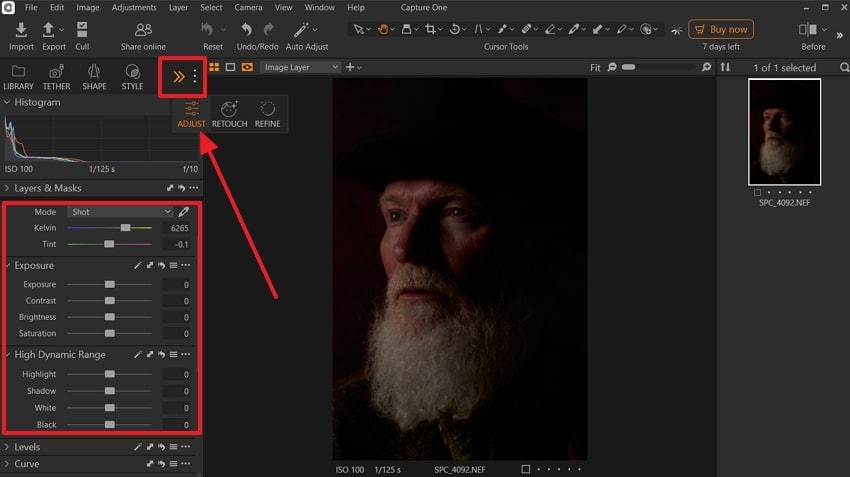Open the Image Layer dropdown

[301, 67]
